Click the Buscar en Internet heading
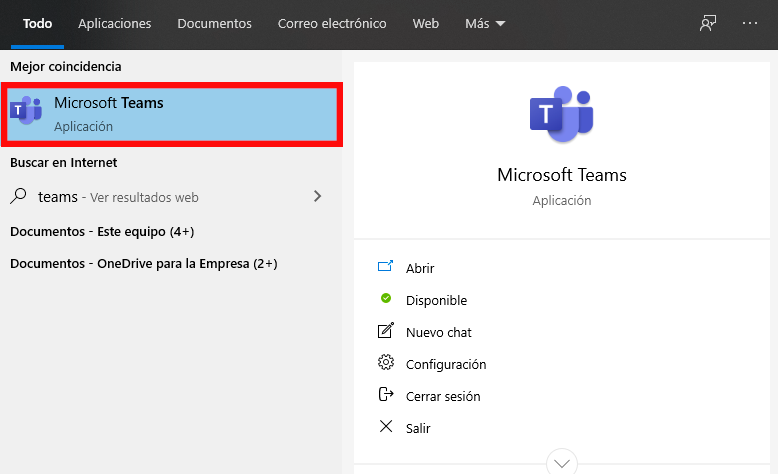Viewport: 778px width, 474px height. 64,163
